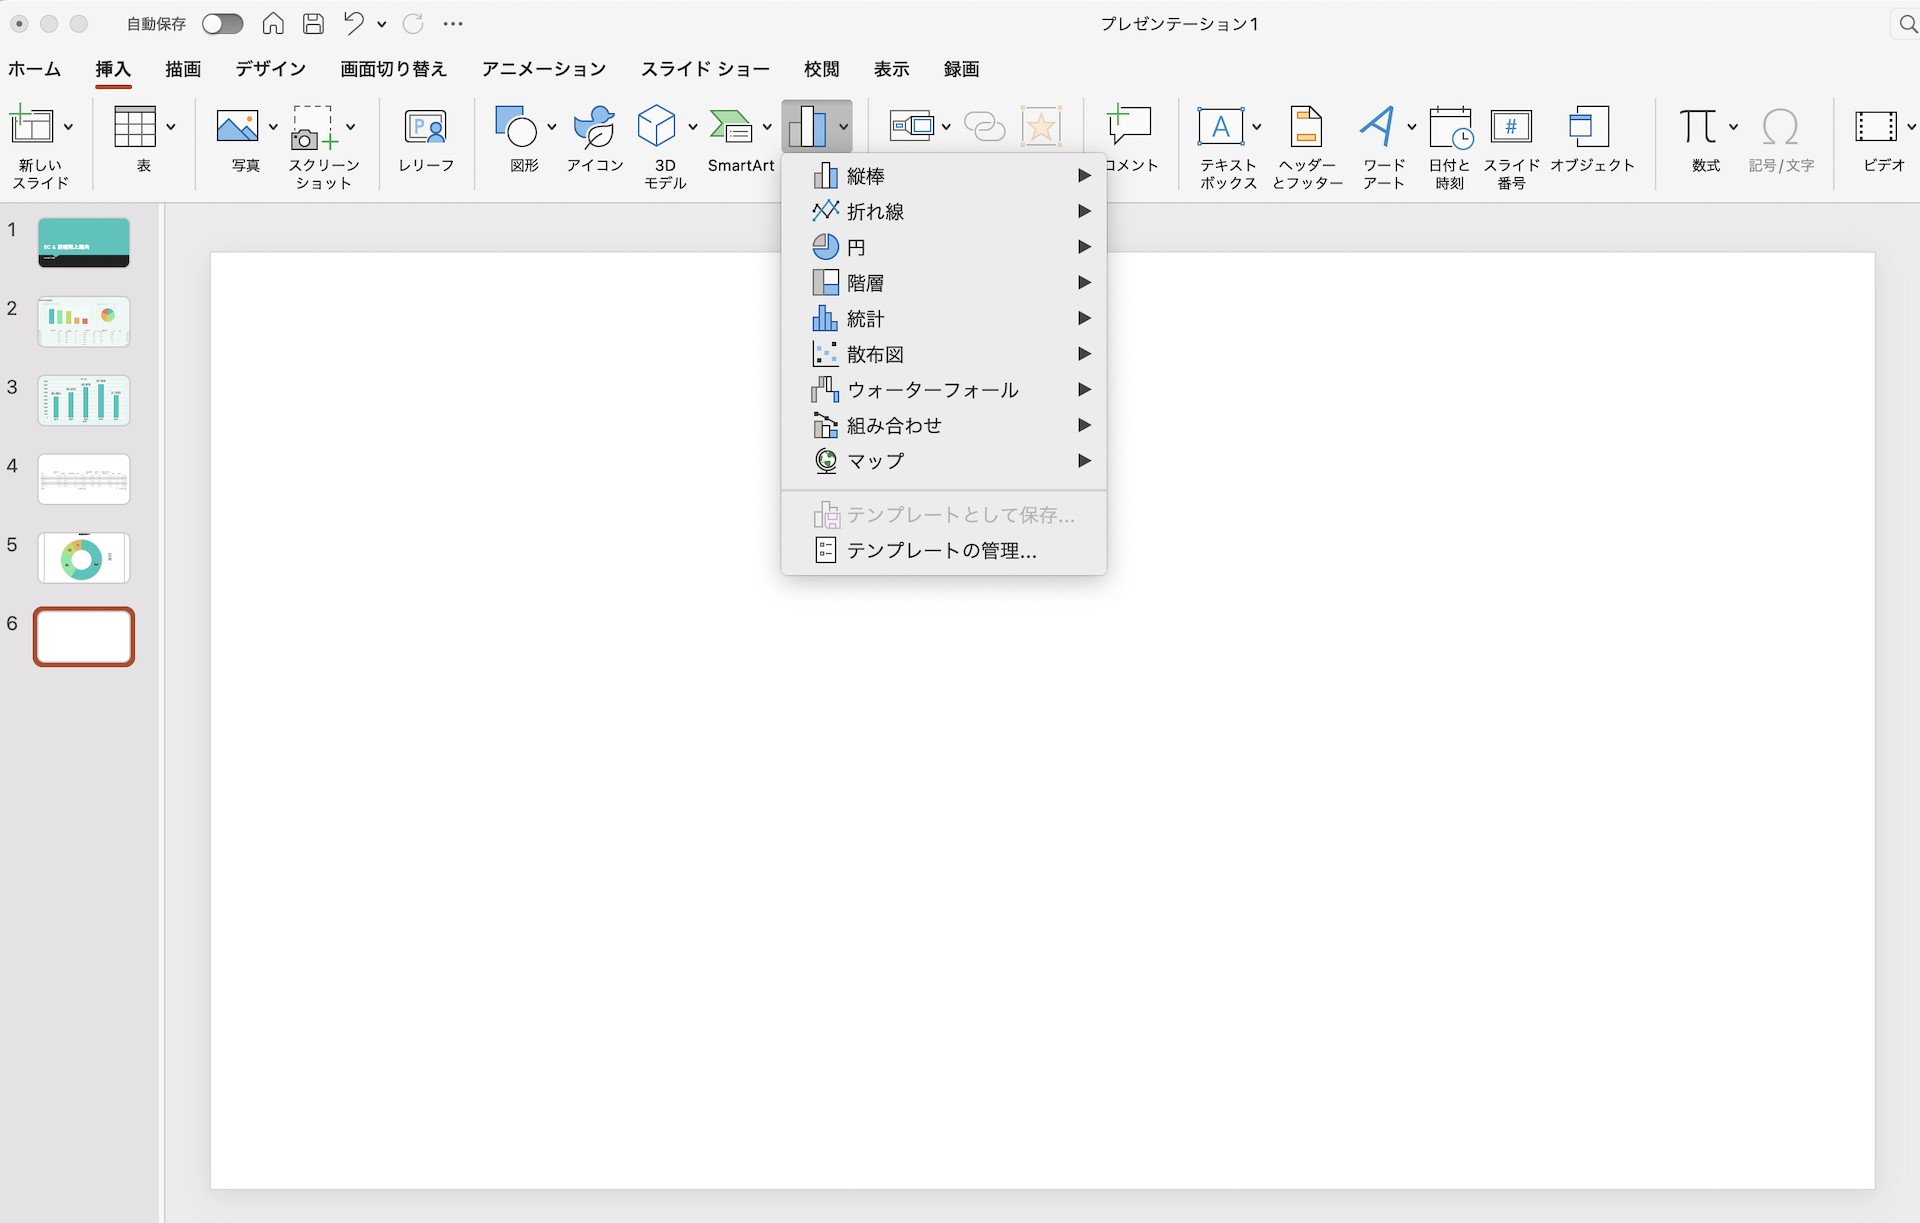Expand the 円 pie chart submenu
The width and height of the screenshot is (1920, 1223).
click(x=944, y=247)
